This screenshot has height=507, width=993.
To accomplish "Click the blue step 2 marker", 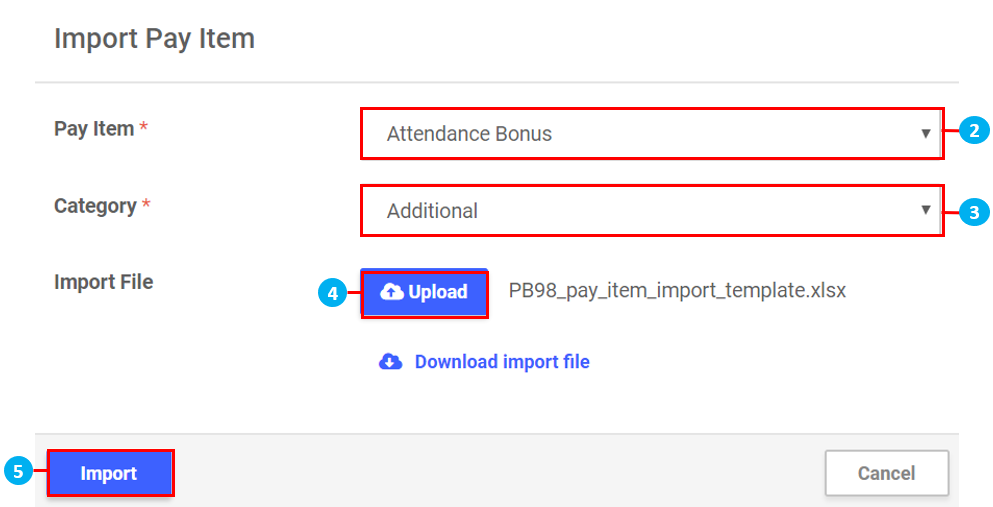I will coord(974,131).
